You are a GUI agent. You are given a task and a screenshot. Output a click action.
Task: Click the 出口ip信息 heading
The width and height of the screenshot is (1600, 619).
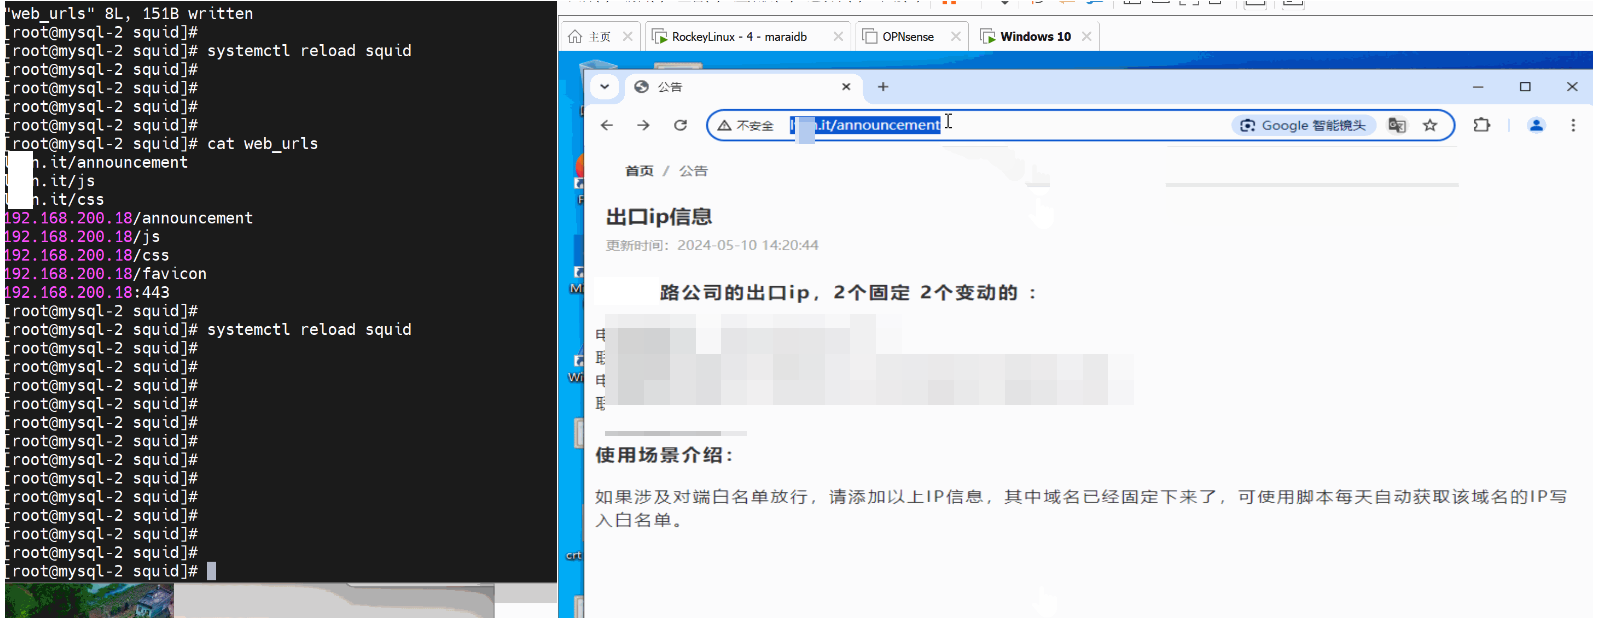659,216
